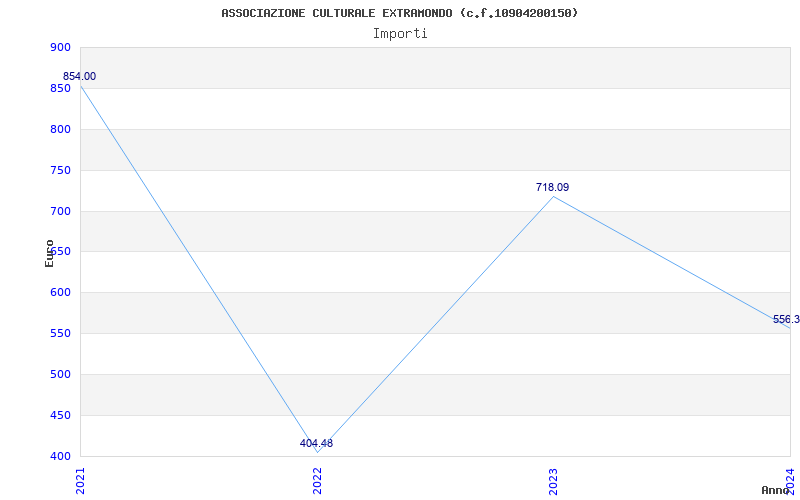Click the 700 y-axis value

(x=60, y=211)
